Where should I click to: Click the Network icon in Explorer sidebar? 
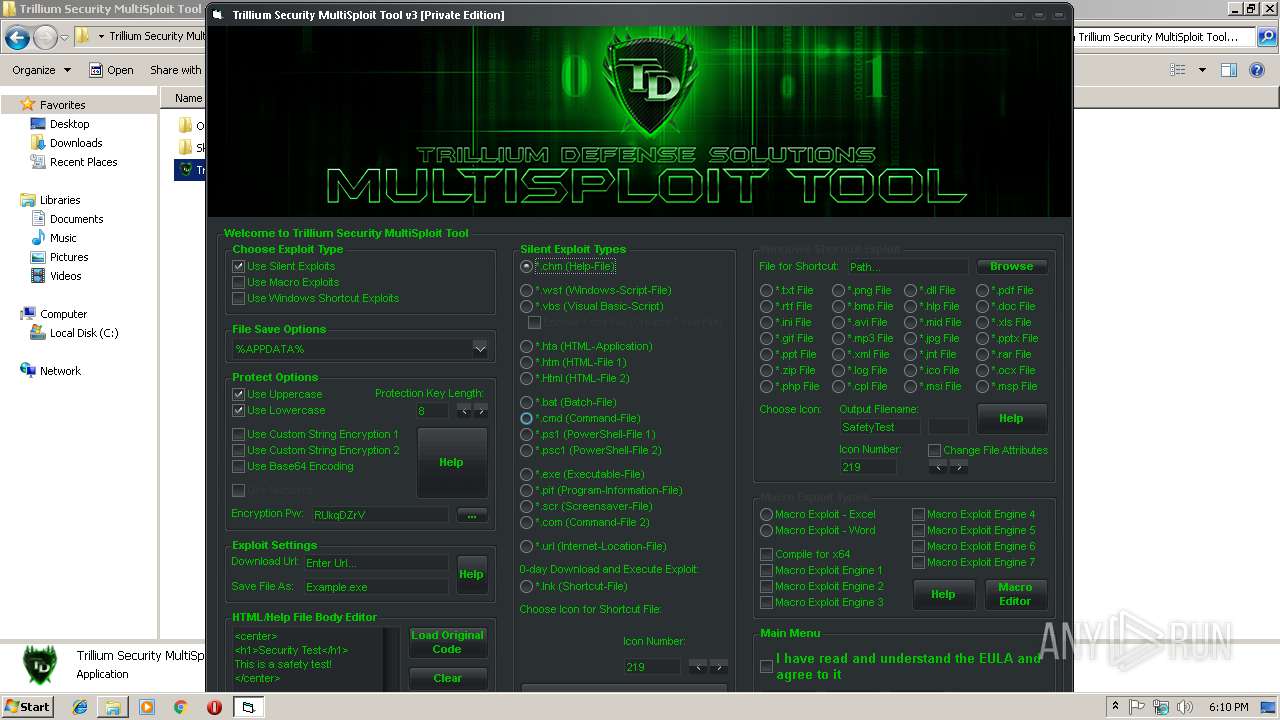pyautogui.click(x=28, y=371)
